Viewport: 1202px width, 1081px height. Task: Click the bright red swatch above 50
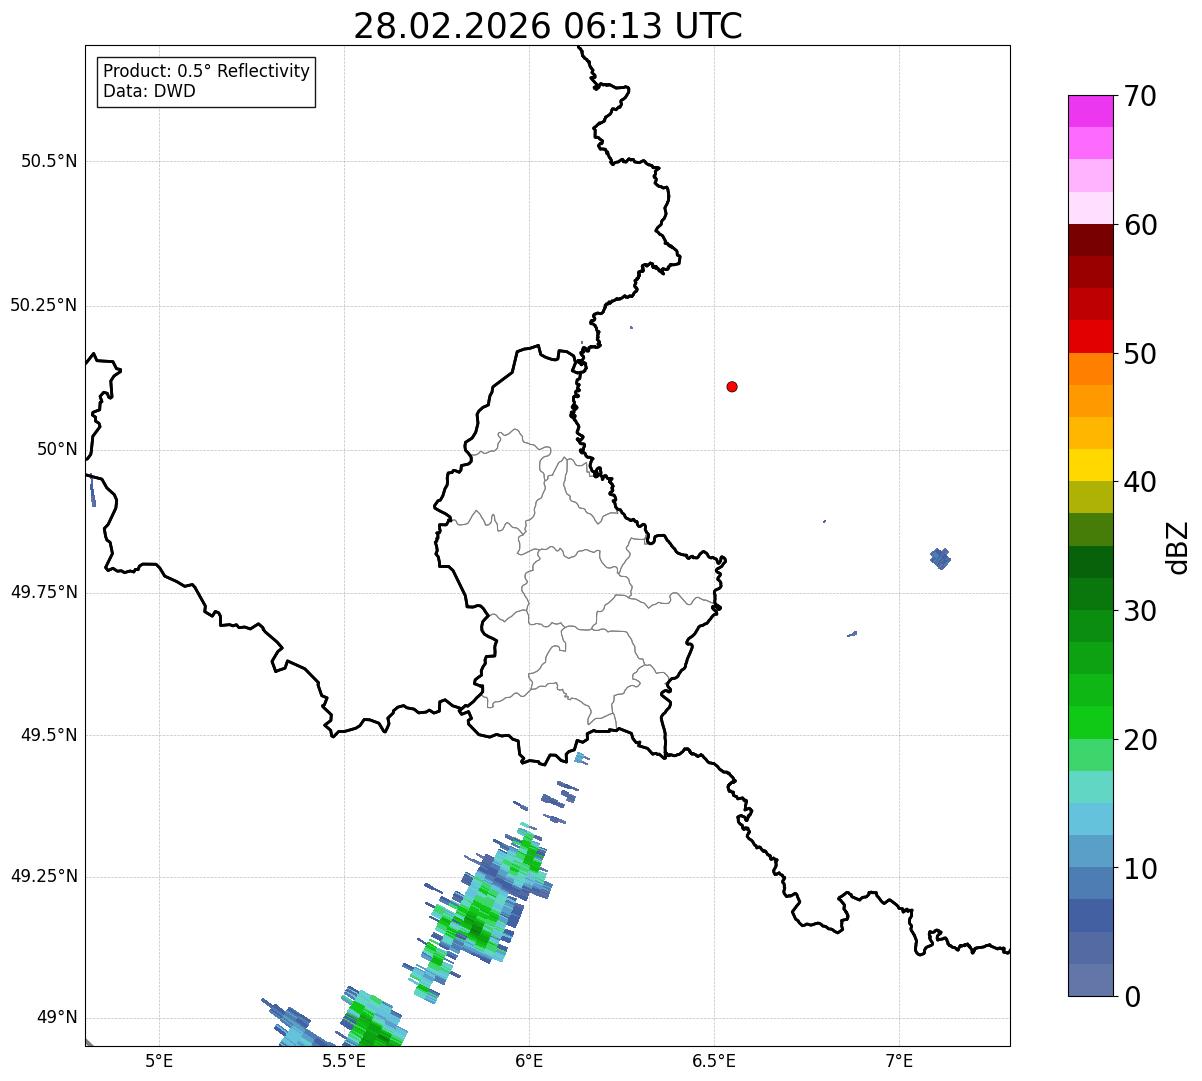1090,336
